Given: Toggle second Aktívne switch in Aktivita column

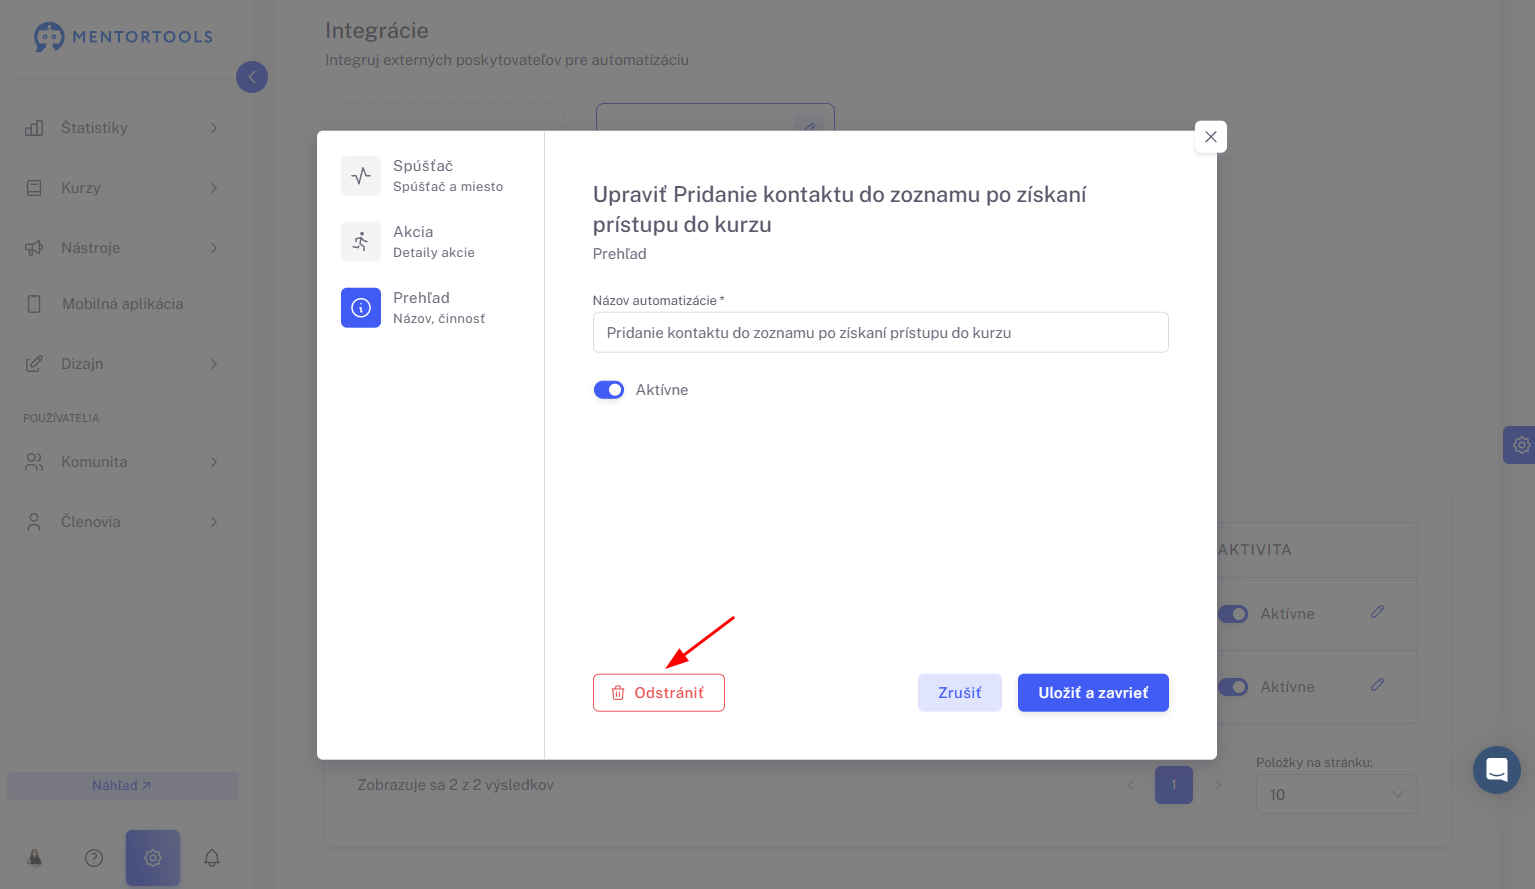Looking at the screenshot, I should (1233, 687).
